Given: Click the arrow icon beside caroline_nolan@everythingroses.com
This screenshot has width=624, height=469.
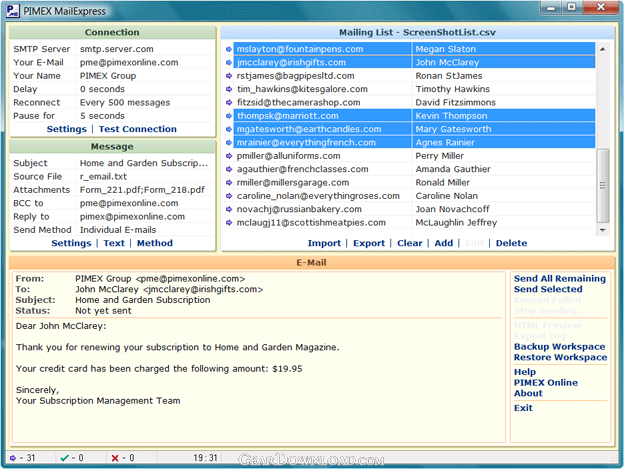Looking at the screenshot, I should point(229,196).
